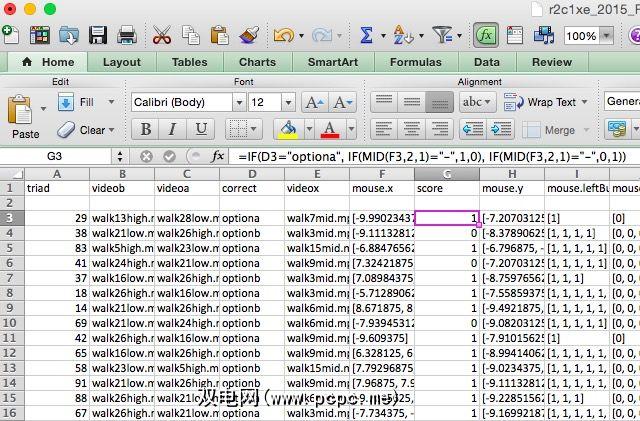Decrease font size with smaller A
The width and height of the screenshot is (640, 421).
tap(343, 102)
